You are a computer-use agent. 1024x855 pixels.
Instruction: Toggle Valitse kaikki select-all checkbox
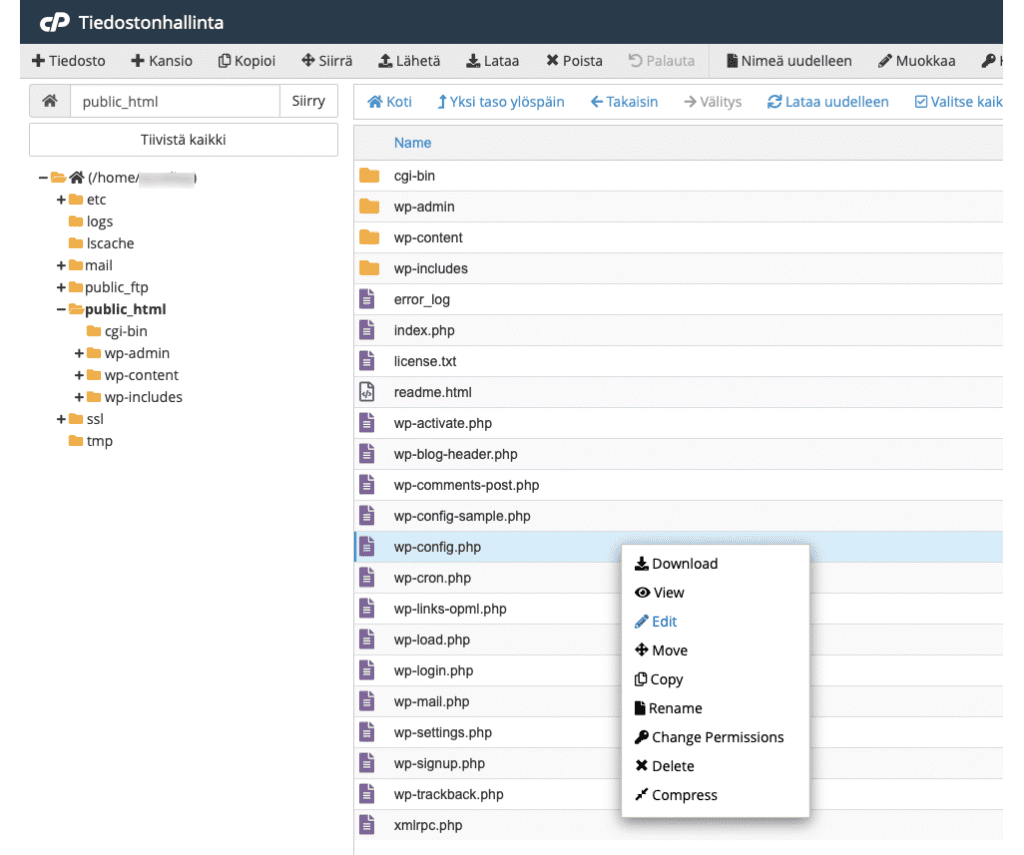(920, 102)
